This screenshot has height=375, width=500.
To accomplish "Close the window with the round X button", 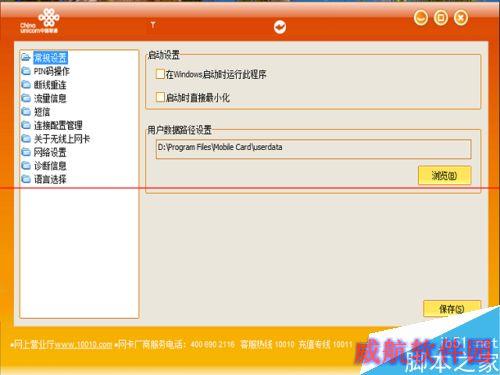I will click(x=461, y=18).
